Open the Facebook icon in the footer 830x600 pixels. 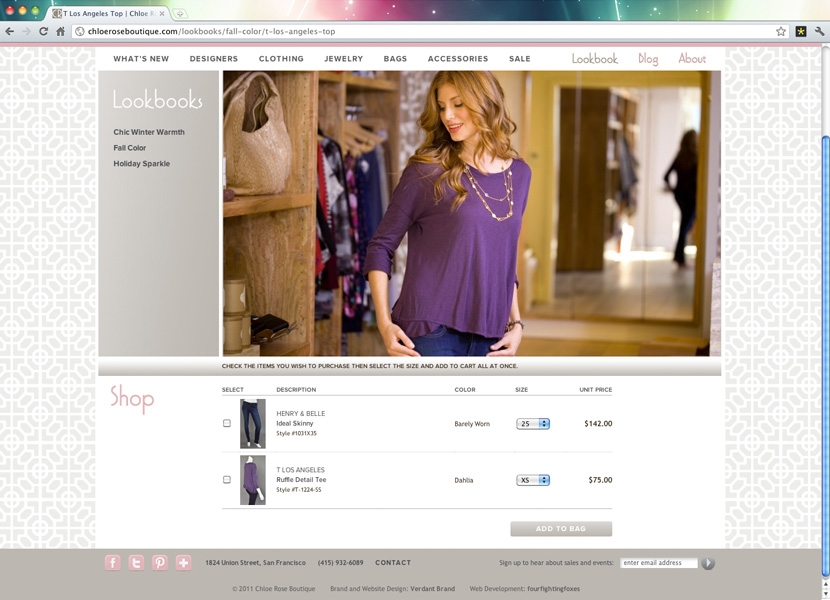[x=113, y=562]
